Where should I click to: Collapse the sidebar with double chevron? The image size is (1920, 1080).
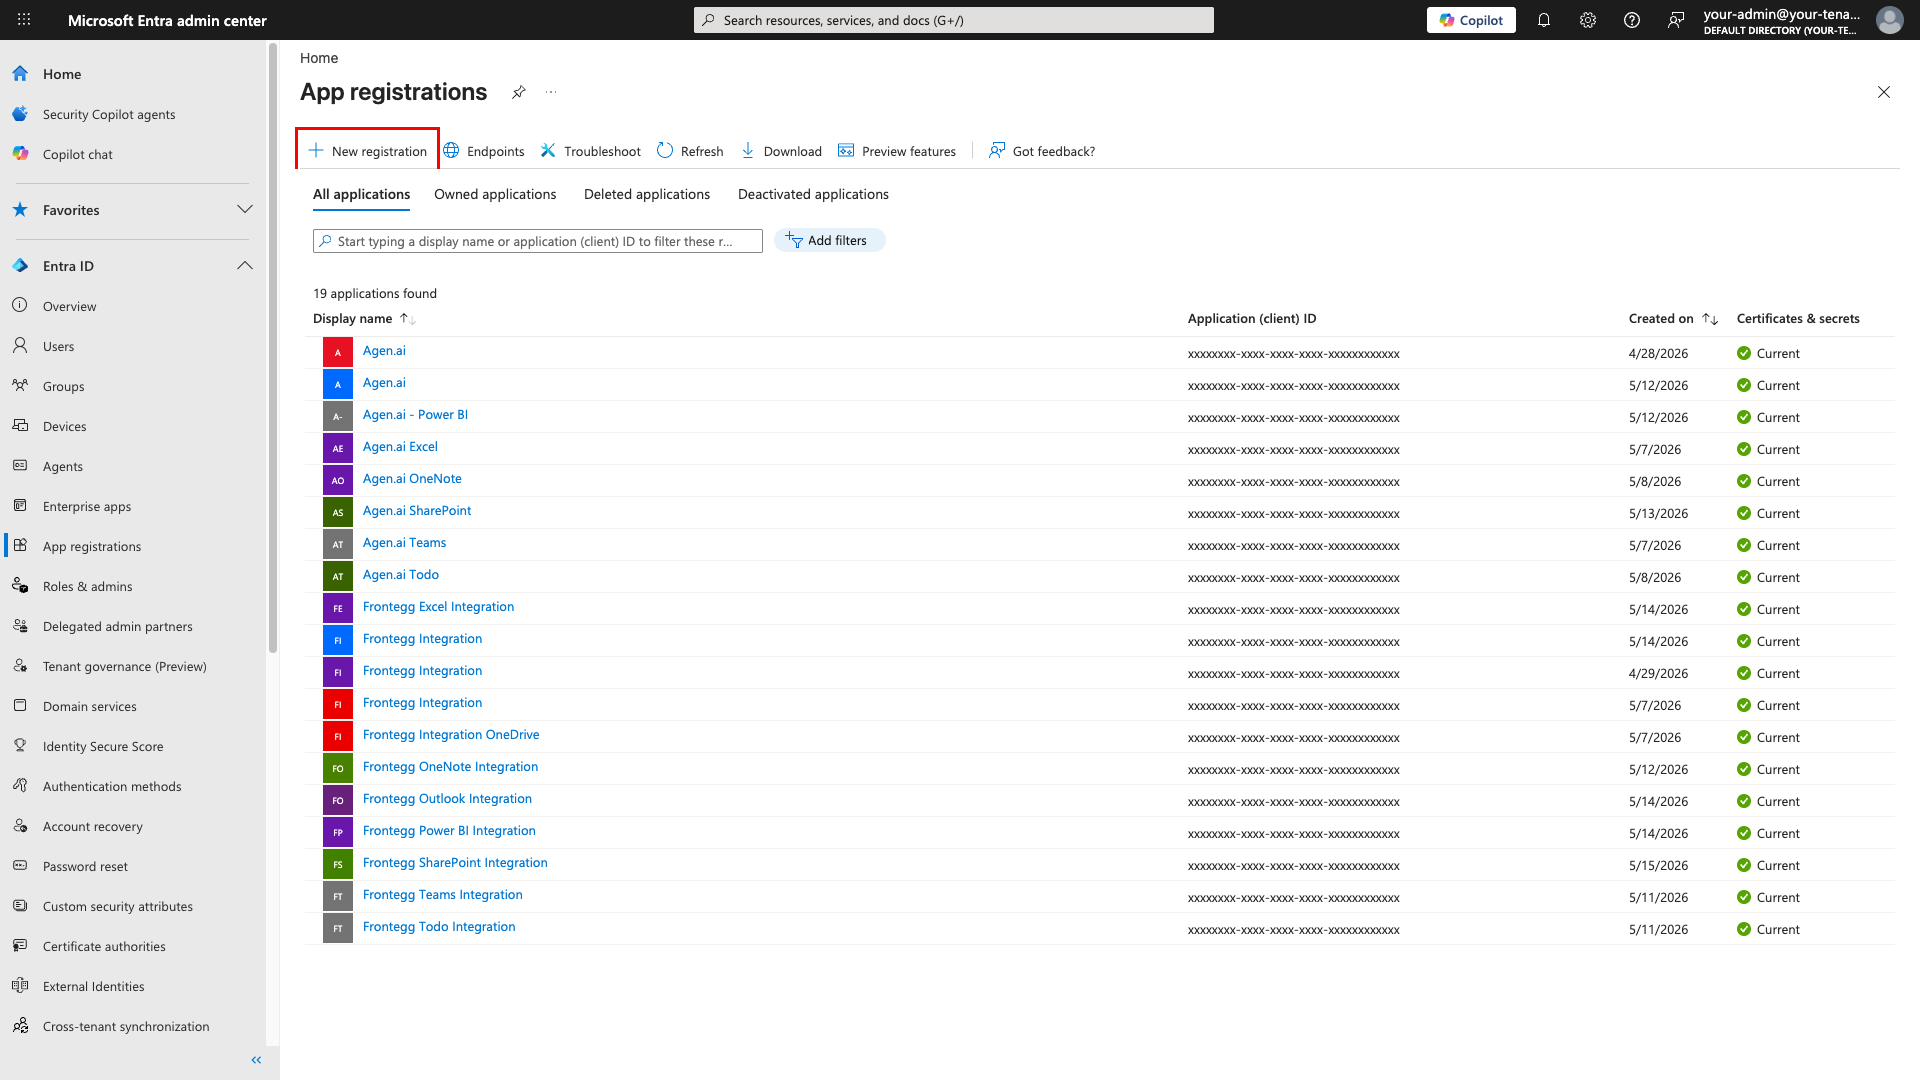(256, 1060)
